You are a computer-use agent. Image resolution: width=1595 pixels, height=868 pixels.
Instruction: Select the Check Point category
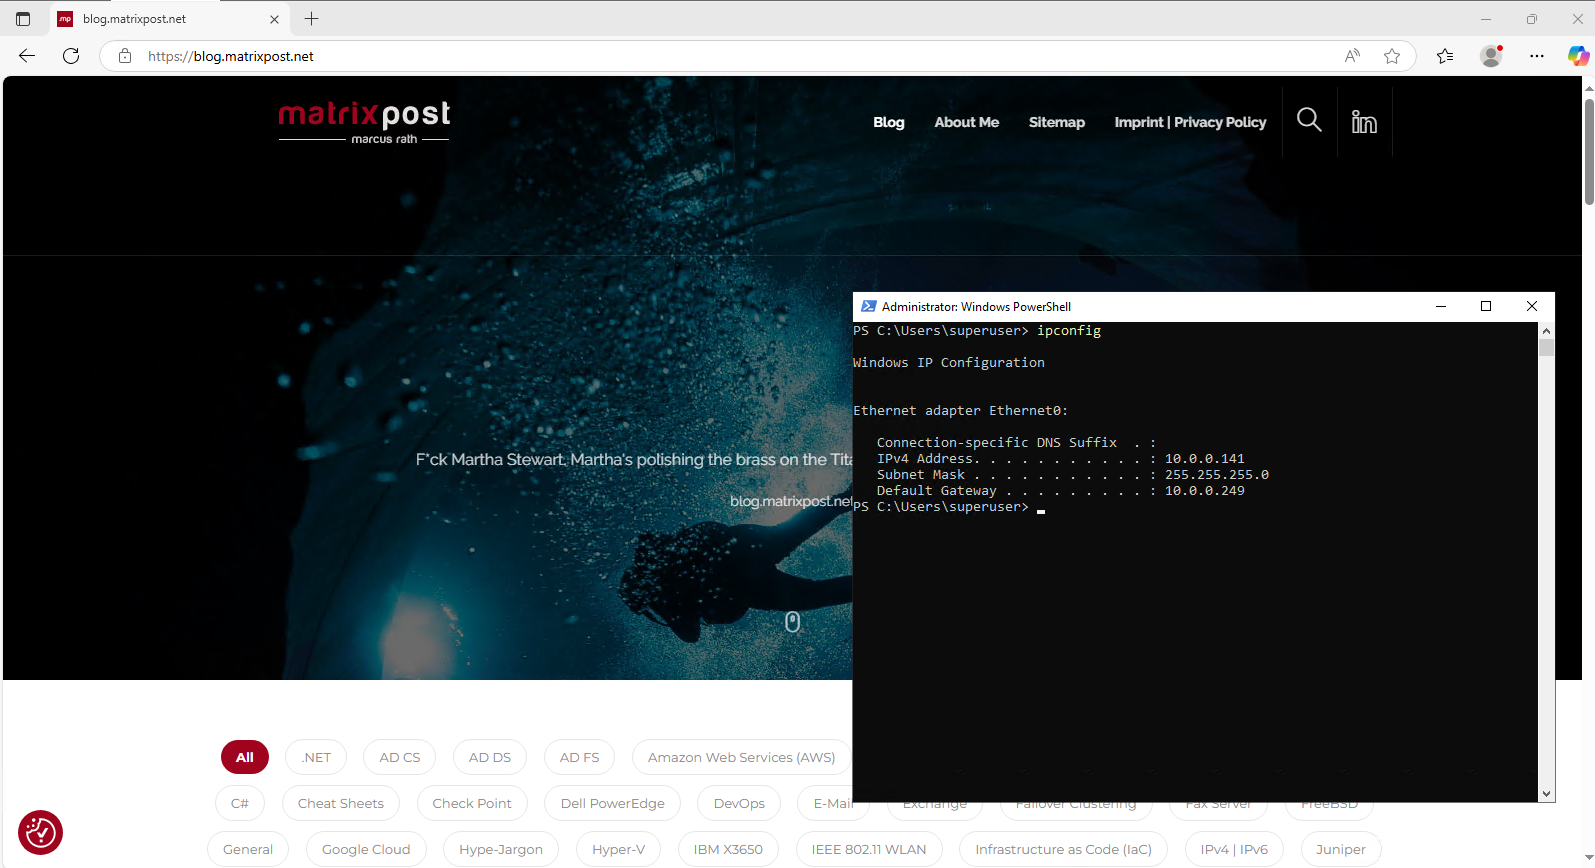click(x=472, y=803)
